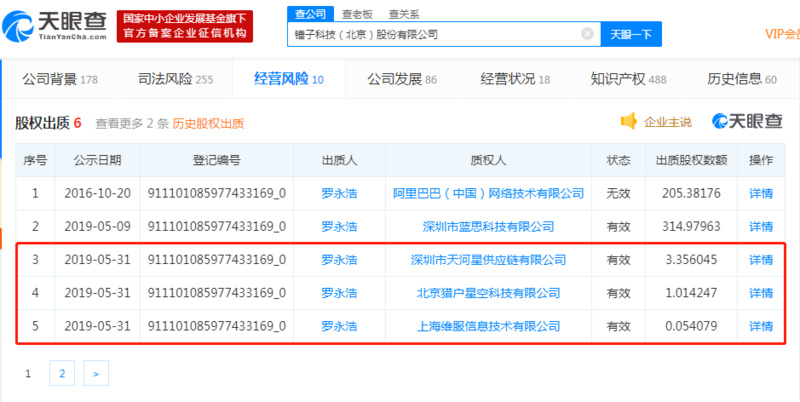
Task: Go to page 2 of results
Action: (x=62, y=373)
